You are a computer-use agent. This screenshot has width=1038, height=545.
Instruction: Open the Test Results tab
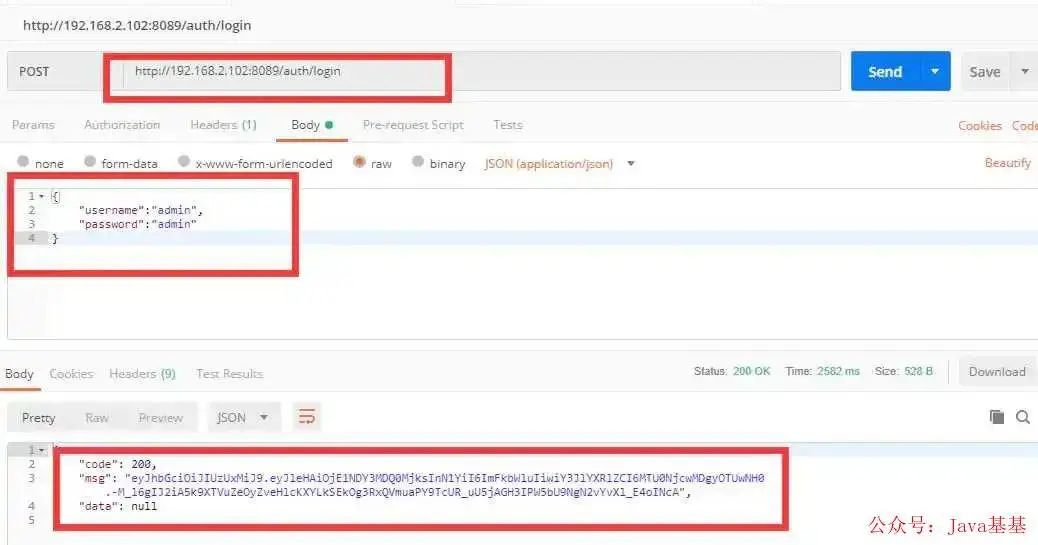pos(229,373)
